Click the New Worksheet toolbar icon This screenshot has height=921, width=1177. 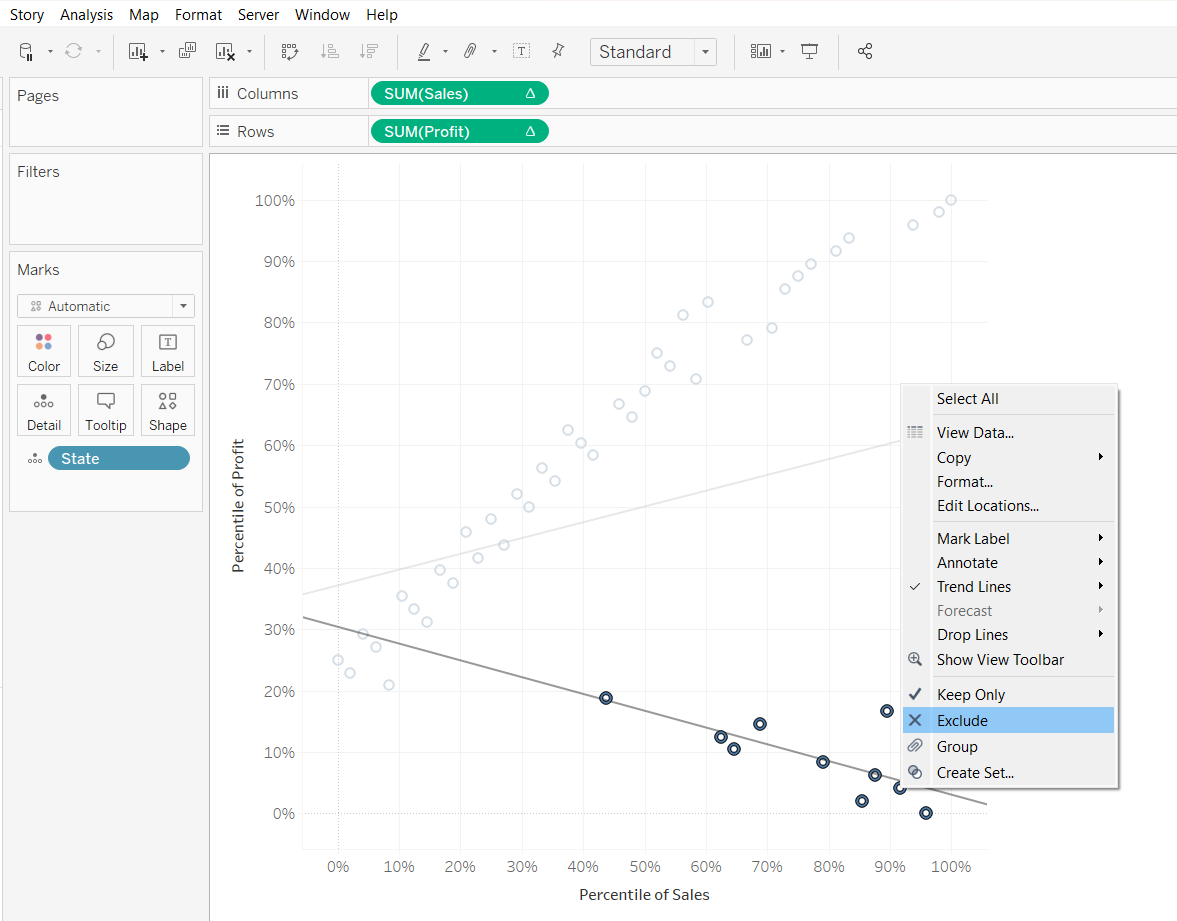tap(138, 51)
